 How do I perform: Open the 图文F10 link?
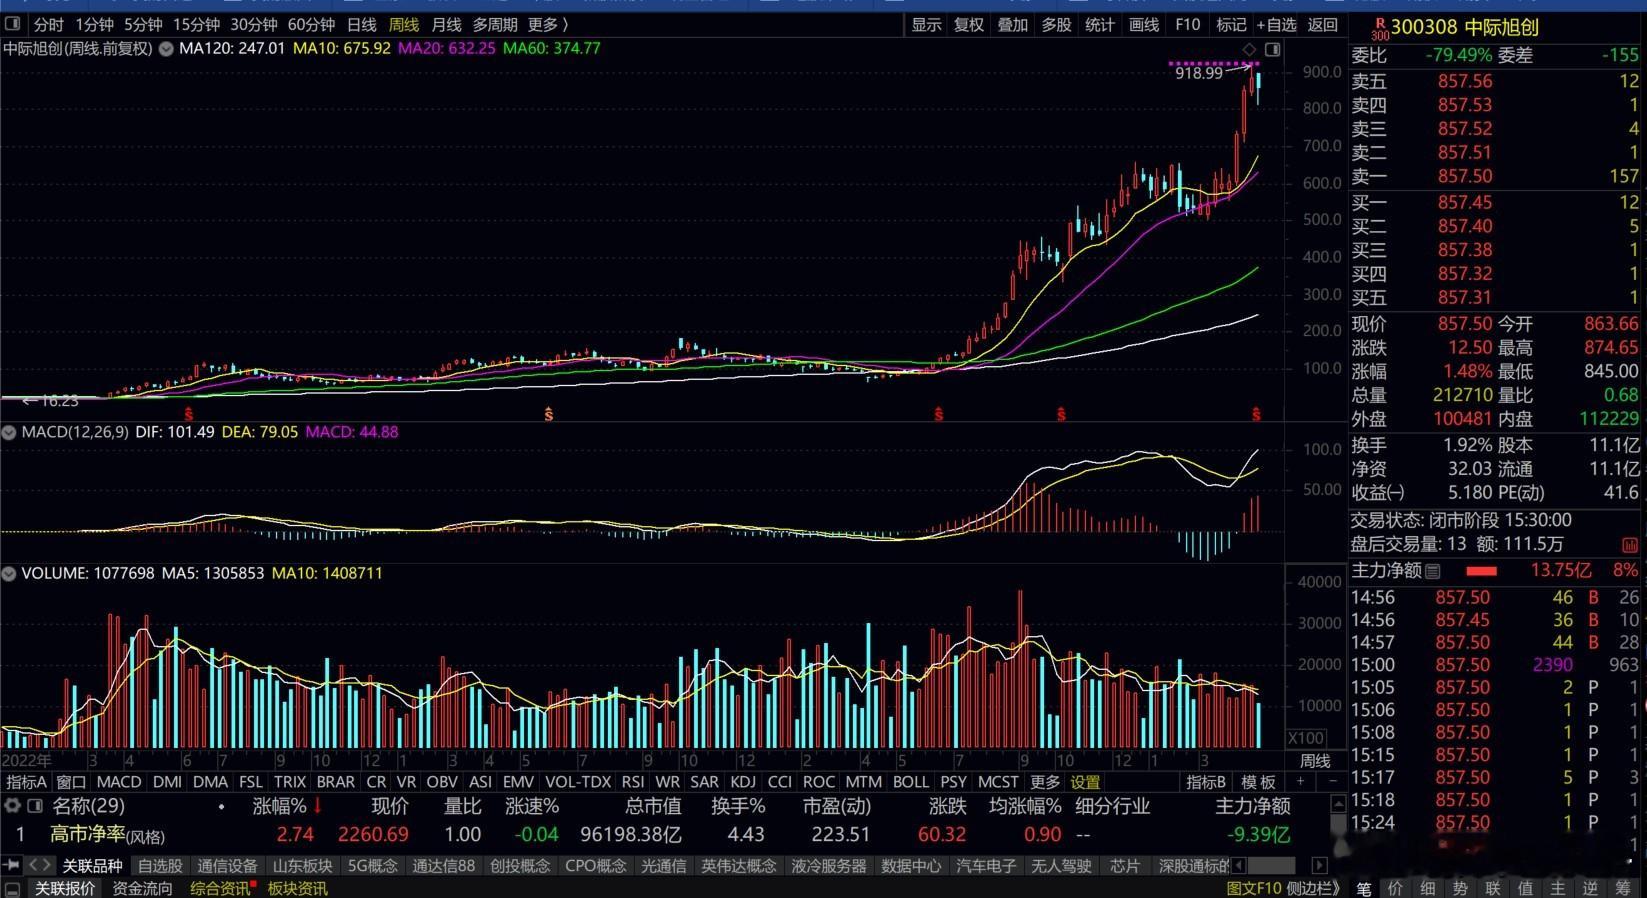pos(1254,889)
